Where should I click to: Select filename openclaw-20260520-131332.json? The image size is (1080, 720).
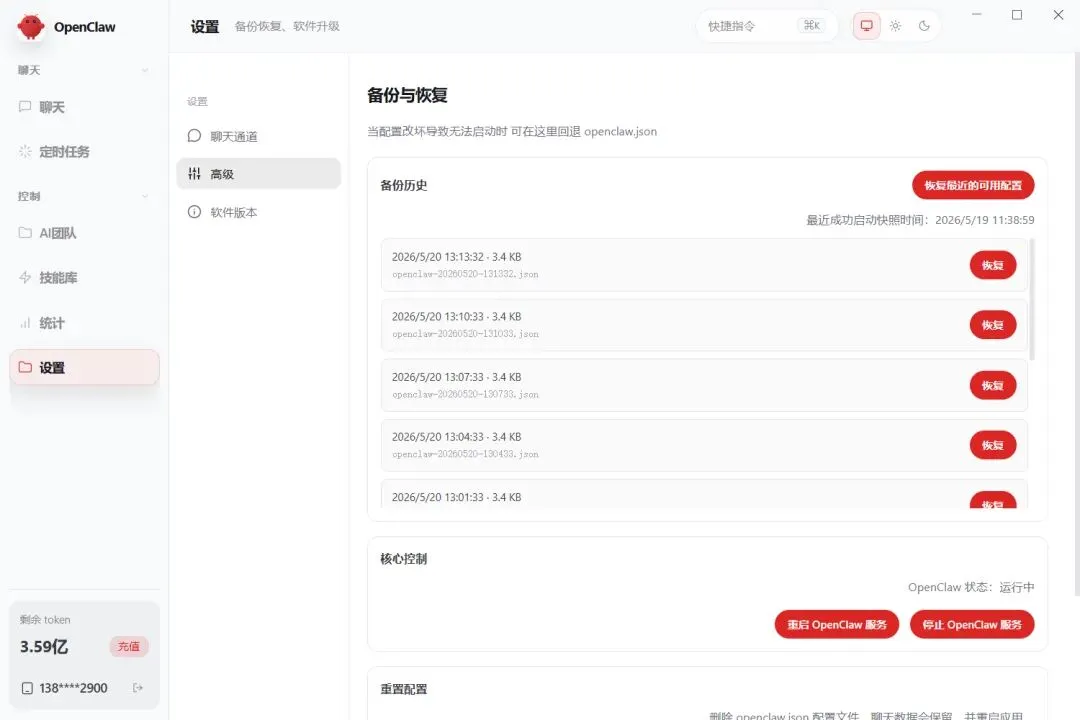point(465,274)
